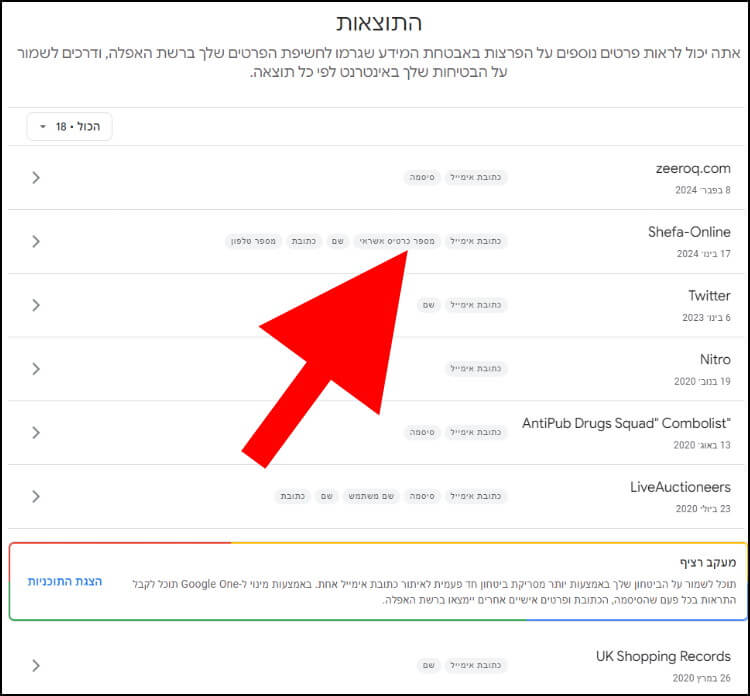Expand the LiveAuctioneers breach row chevron

(36, 497)
